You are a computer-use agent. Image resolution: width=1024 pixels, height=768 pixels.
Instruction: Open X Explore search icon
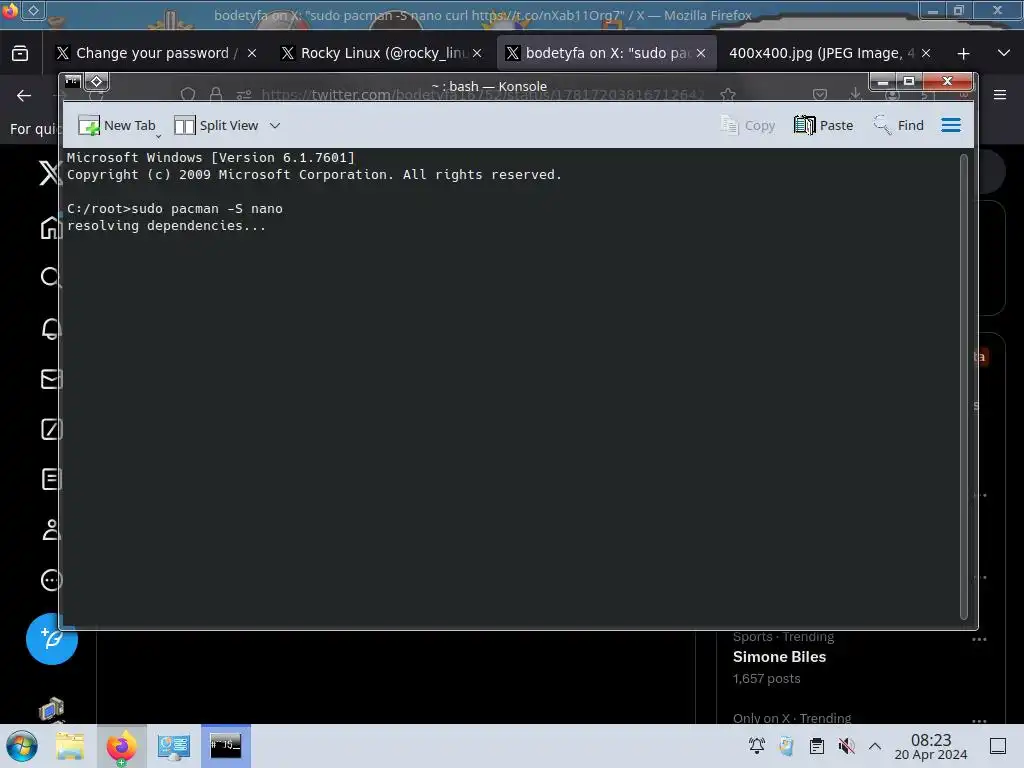click(51, 278)
